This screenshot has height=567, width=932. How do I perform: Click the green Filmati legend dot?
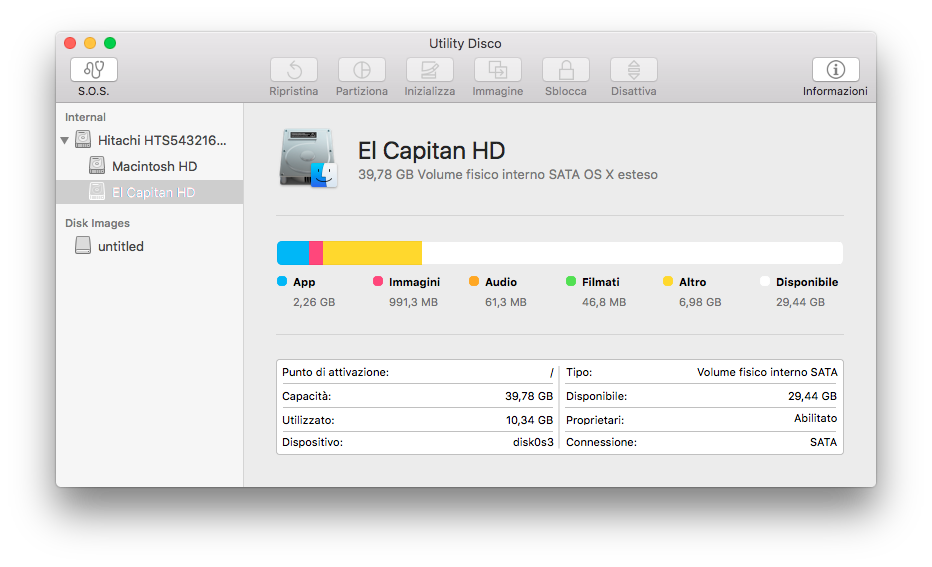click(571, 281)
